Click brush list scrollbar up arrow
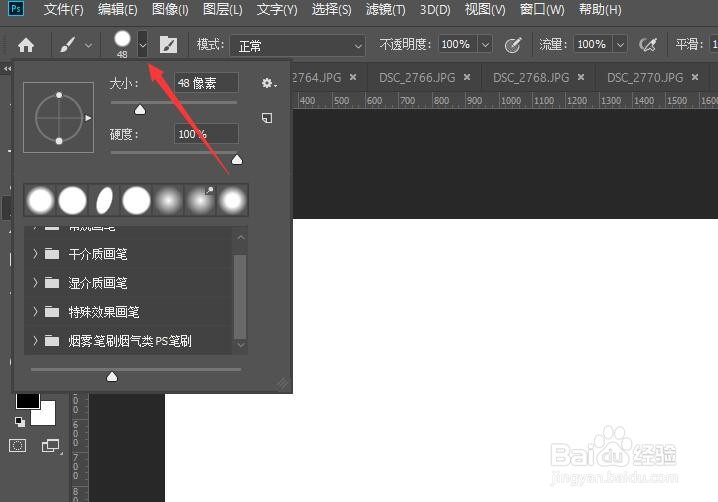This screenshot has height=502, width=718. click(241, 237)
